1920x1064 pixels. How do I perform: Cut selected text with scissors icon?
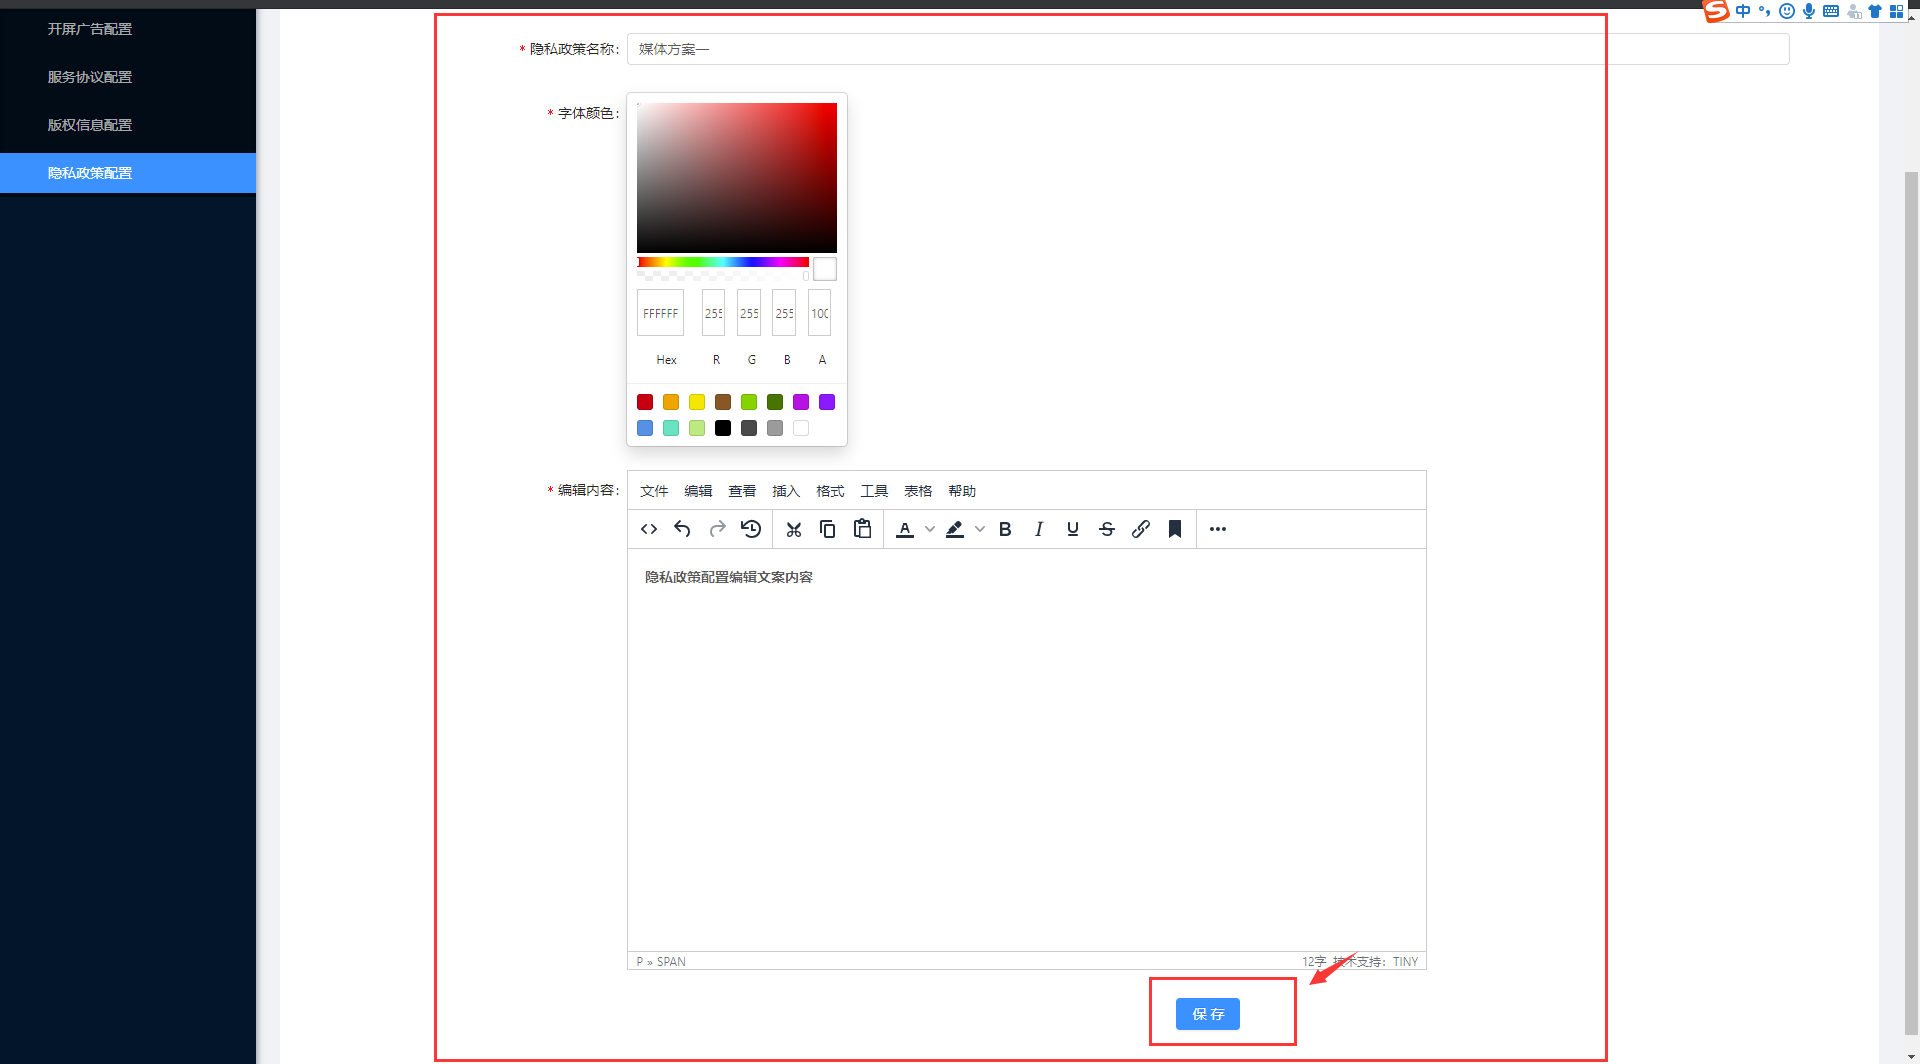(x=794, y=529)
